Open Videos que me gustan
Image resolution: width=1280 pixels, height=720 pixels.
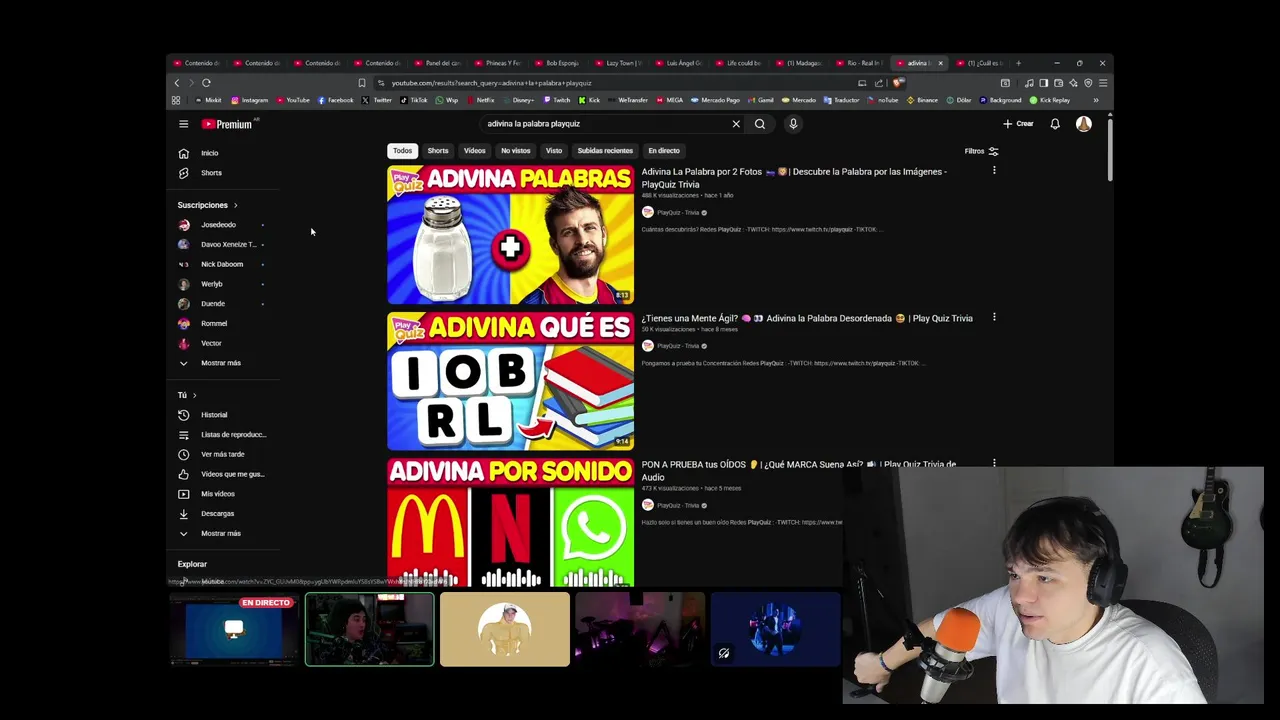[222, 474]
